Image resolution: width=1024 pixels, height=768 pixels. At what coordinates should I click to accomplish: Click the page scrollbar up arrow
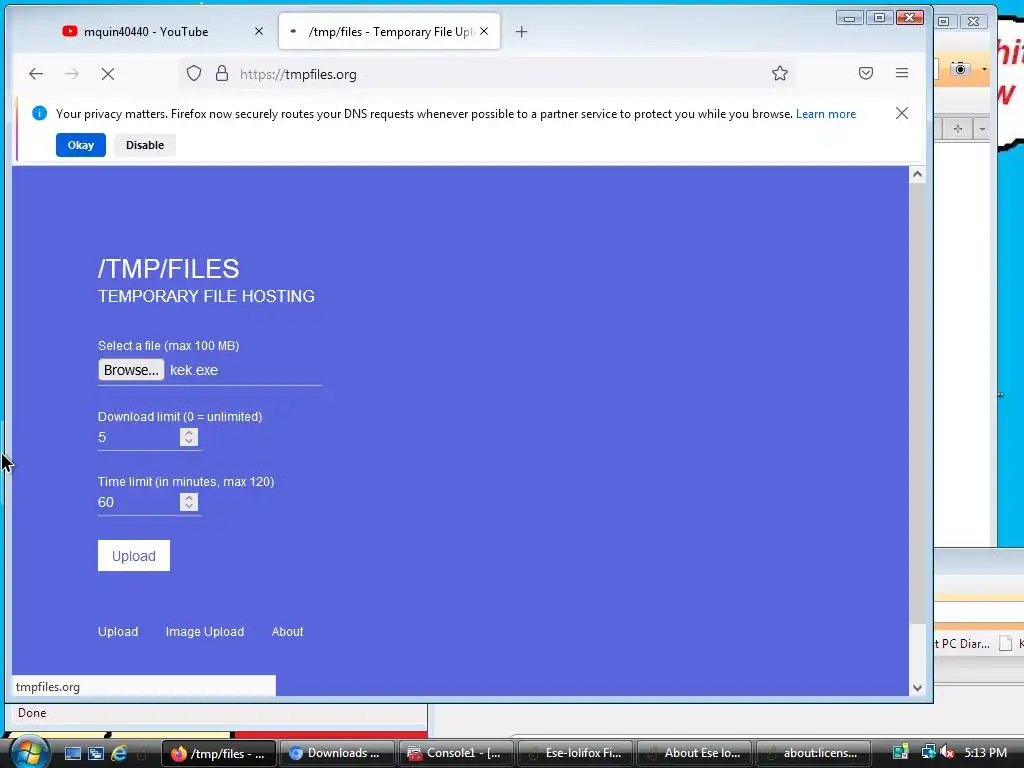tap(918, 174)
